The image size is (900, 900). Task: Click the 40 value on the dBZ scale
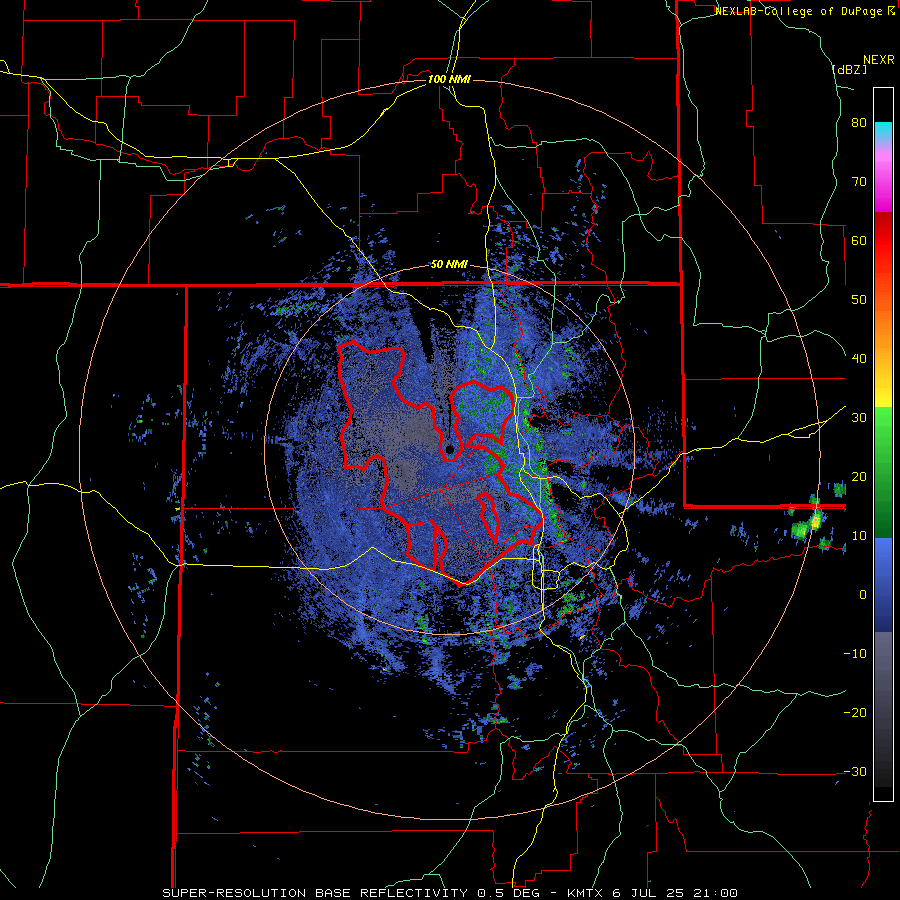click(x=859, y=359)
